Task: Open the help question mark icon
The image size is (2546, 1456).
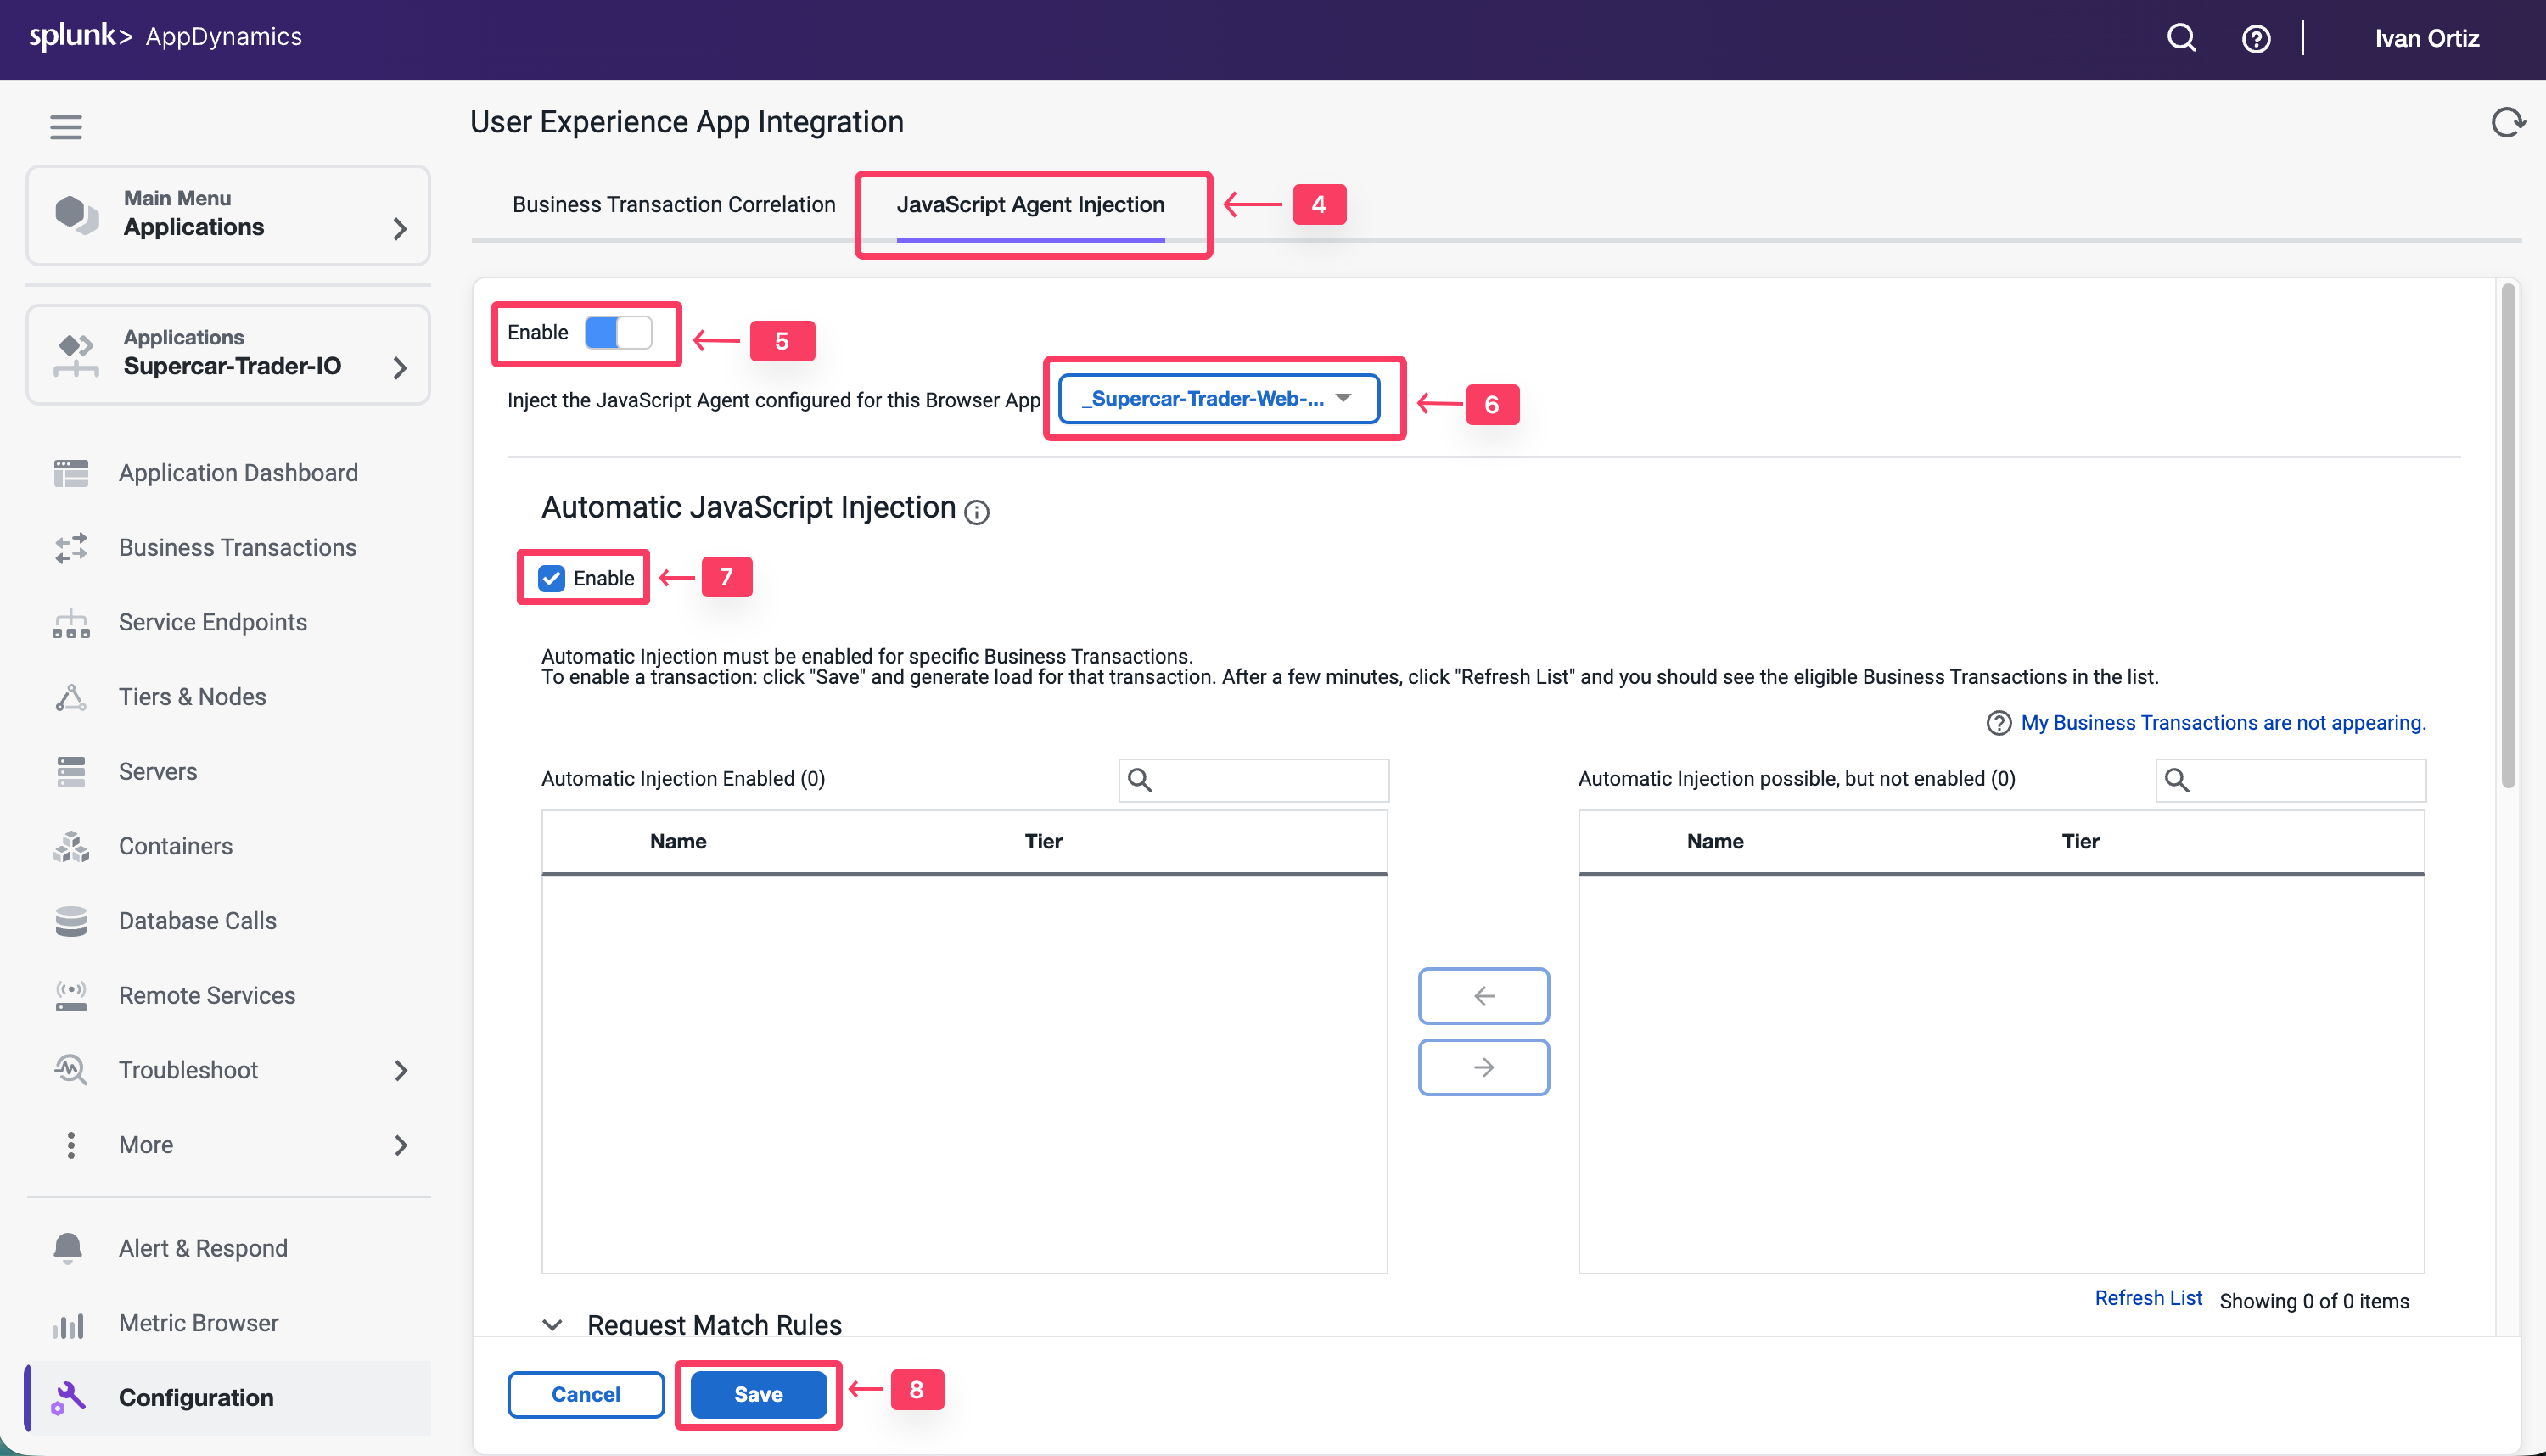Action: (x=2255, y=38)
